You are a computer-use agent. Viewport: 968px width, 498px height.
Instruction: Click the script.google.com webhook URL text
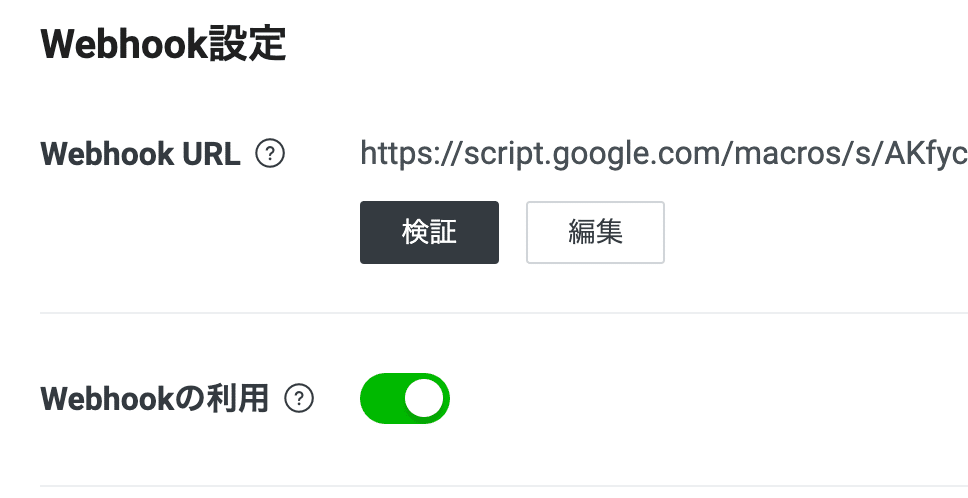click(x=660, y=154)
